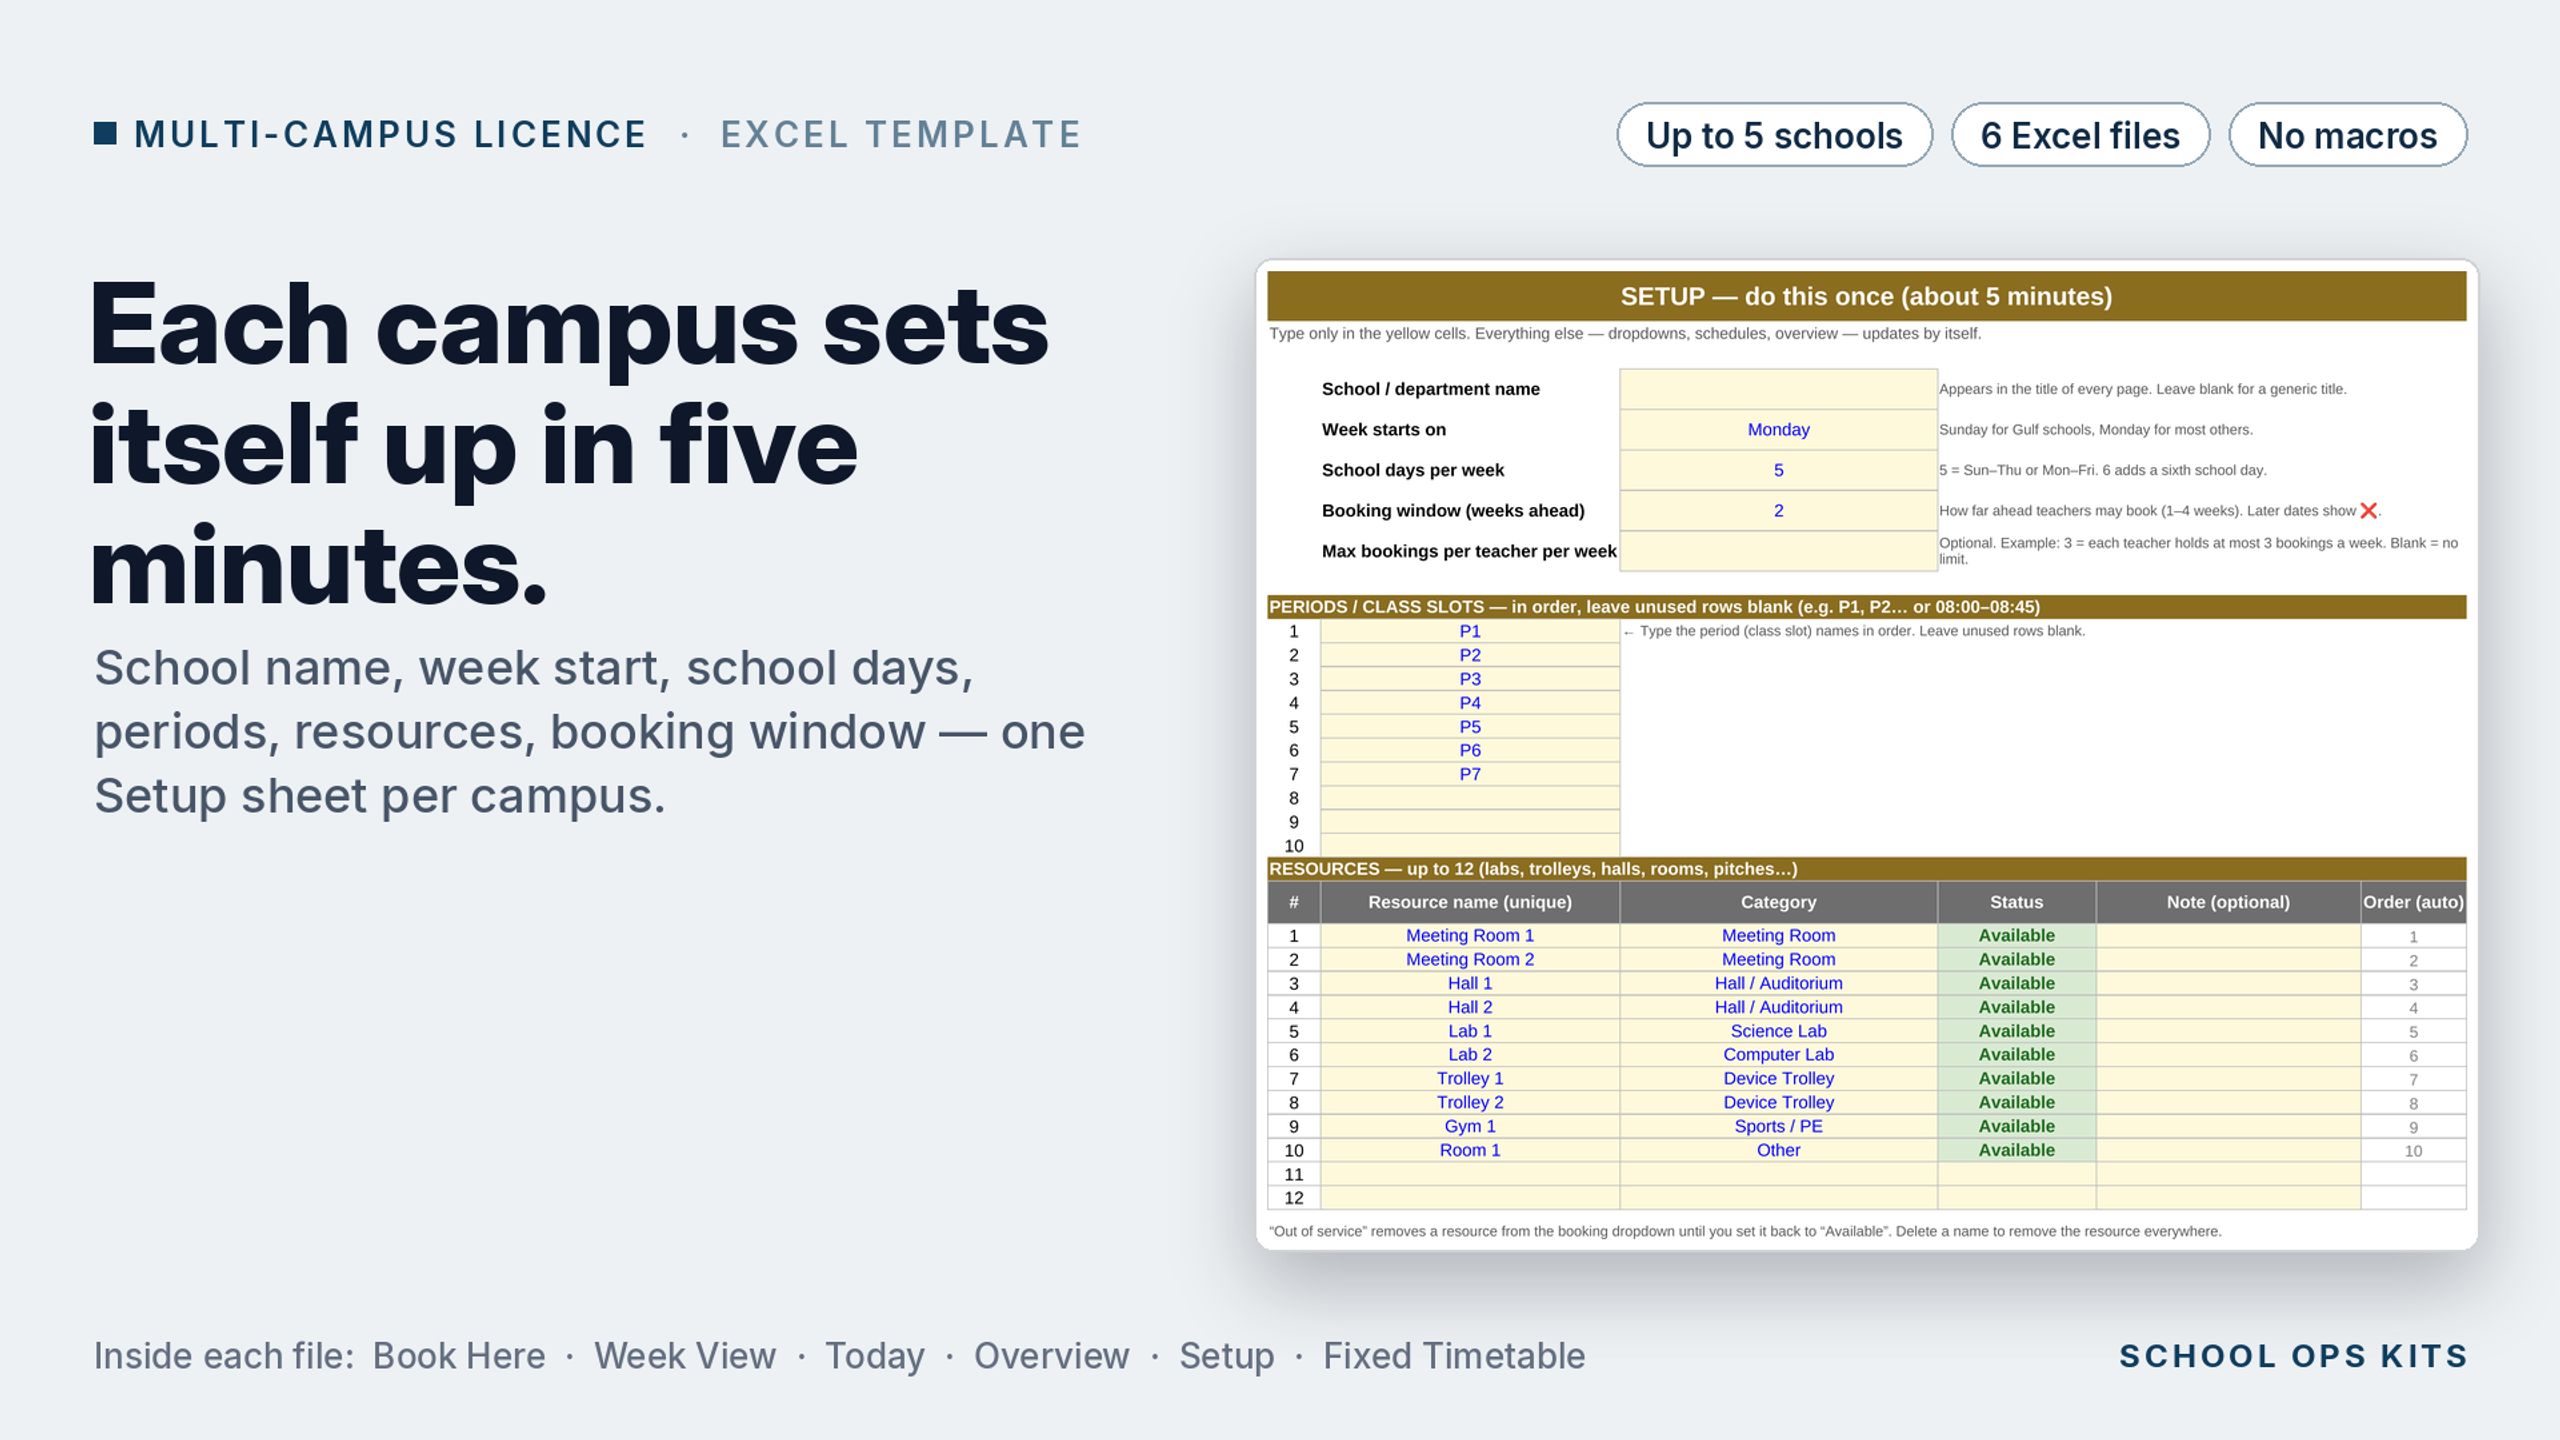Image resolution: width=2560 pixels, height=1440 pixels.
Task: Select resource 'Trolley 2' name cell
Action: pyautogui.click(x=1470, y=1102)
